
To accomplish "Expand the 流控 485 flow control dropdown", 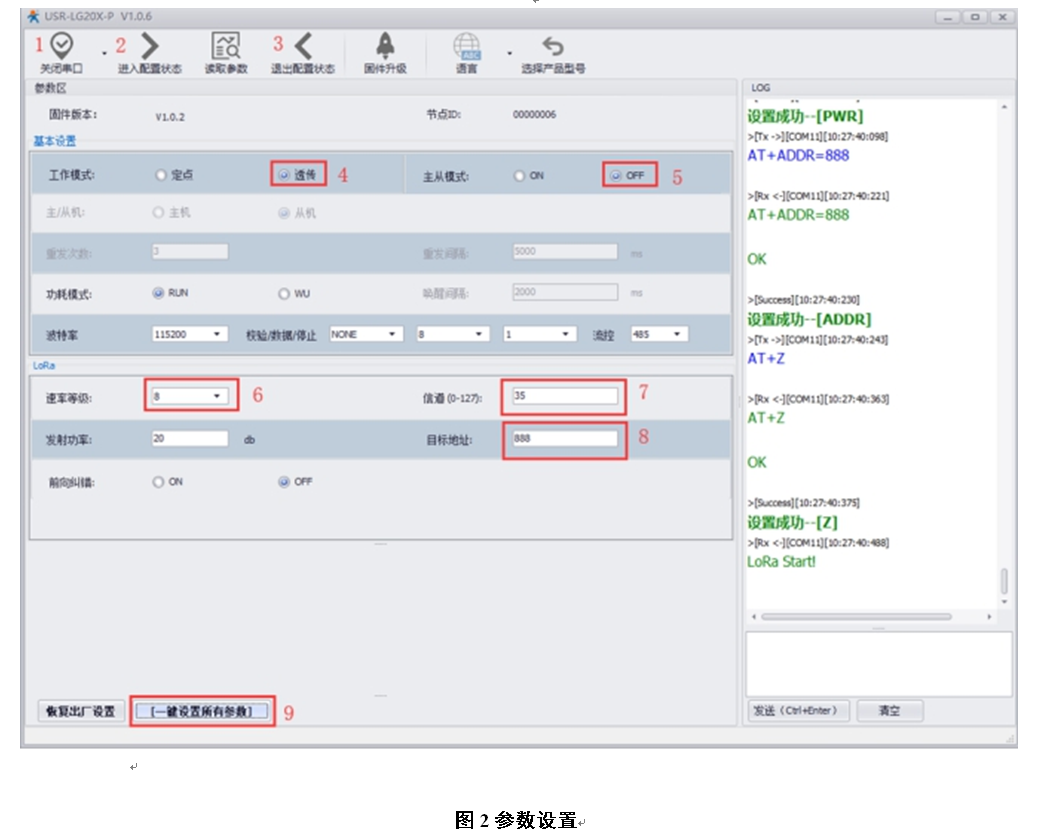I will click(658, 334).
